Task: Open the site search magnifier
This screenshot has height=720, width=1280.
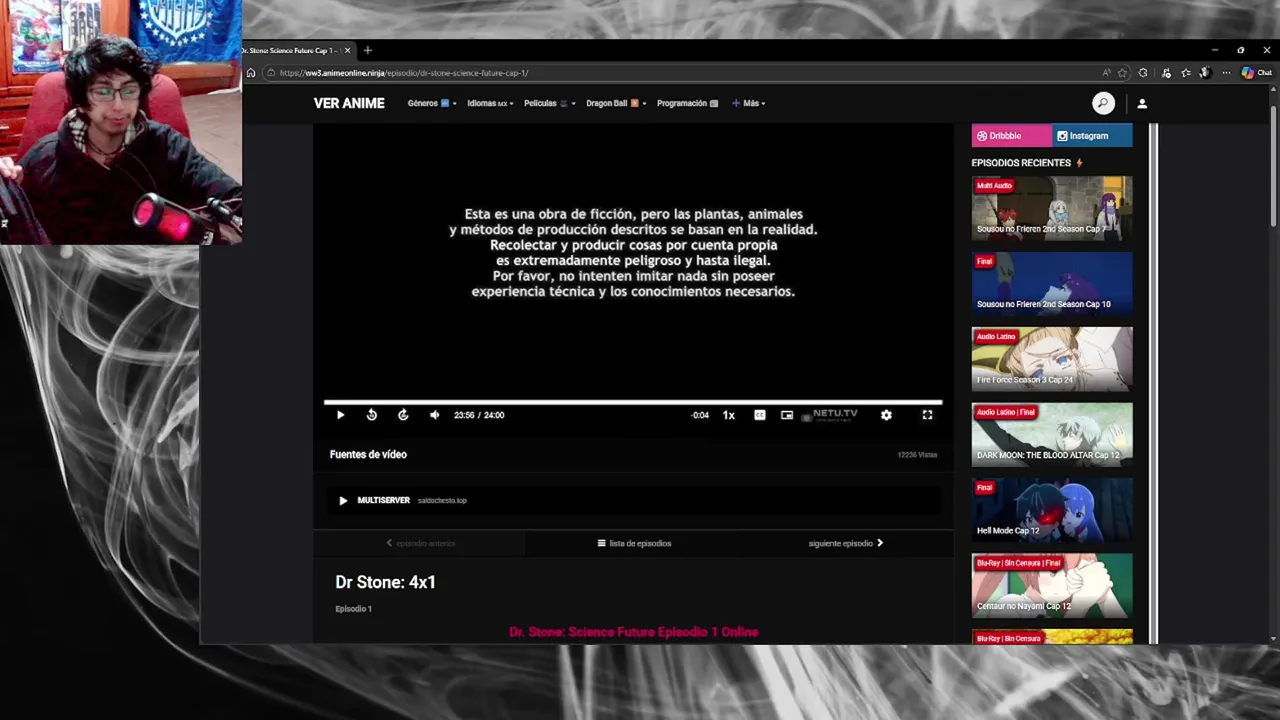Action: [1103, 103]
